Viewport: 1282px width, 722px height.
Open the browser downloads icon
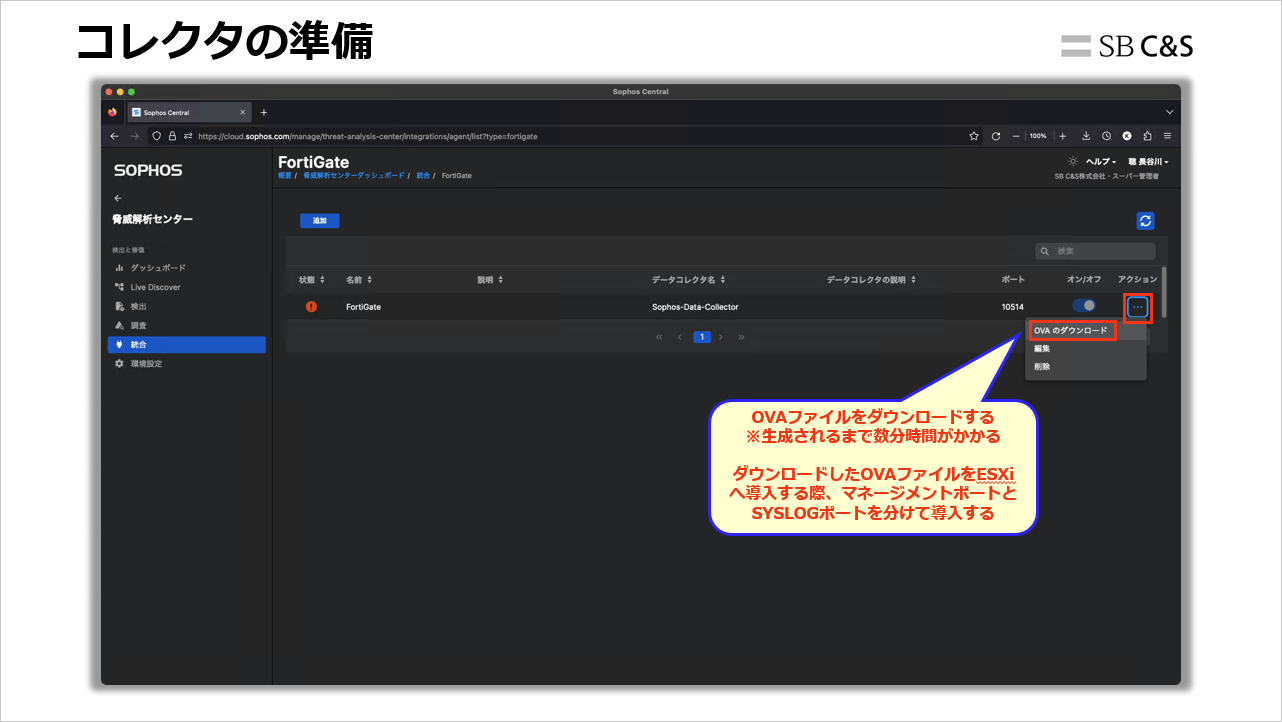pyautogui.click(x=1087, y=136)
